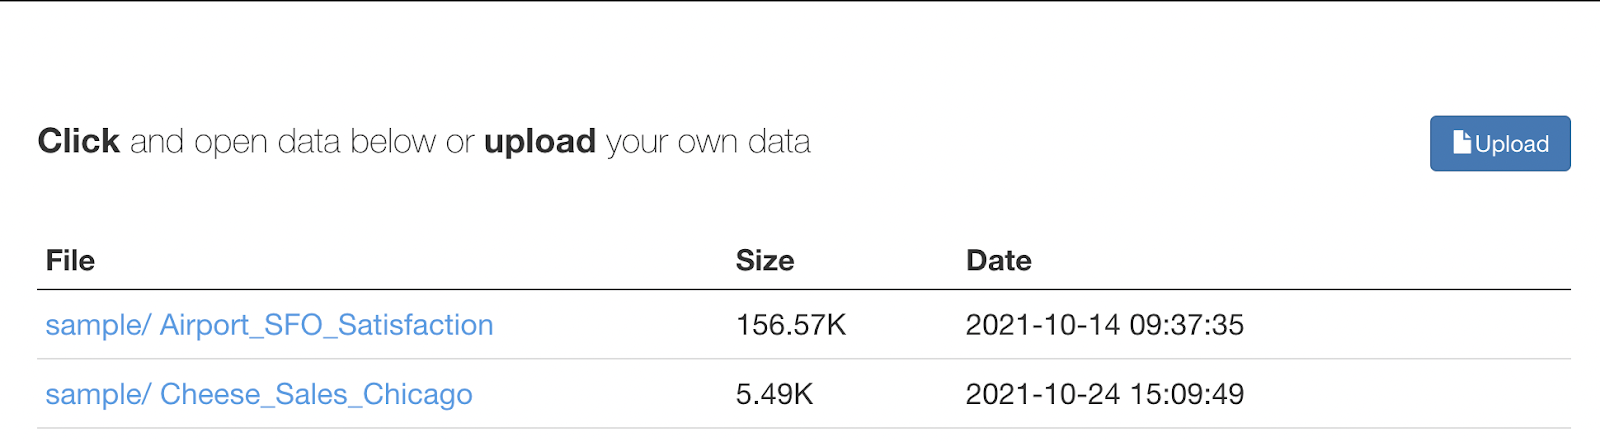
Task: Click the document icon inside Upload button
Action: point(1462,142)
